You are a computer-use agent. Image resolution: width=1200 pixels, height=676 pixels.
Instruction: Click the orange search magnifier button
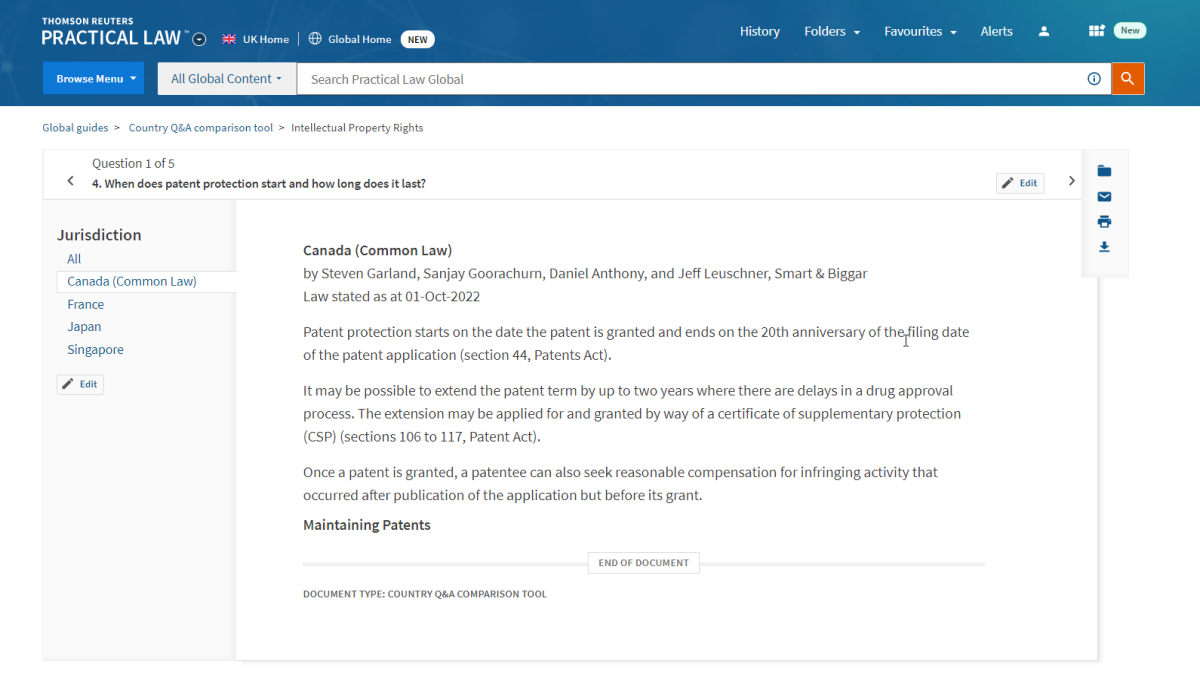click(x=1127, y=79)
